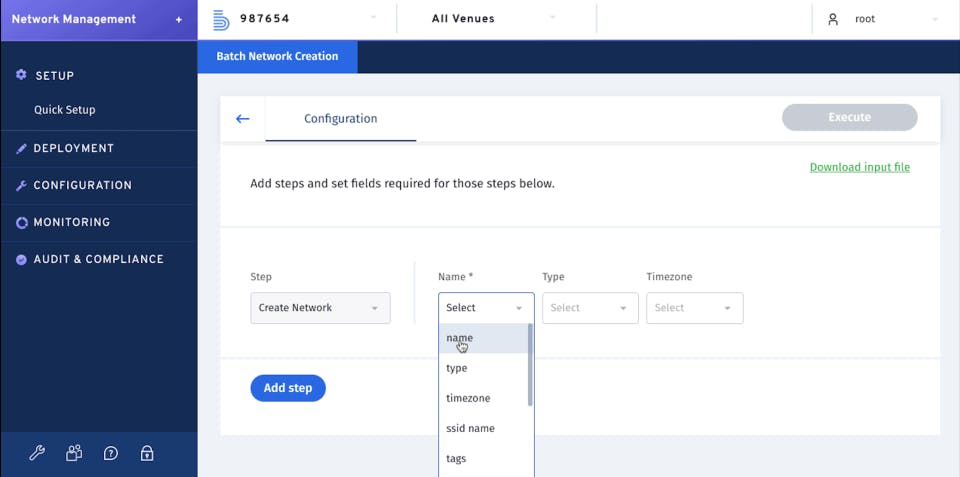Click the padlock icon at sidebar bottom
The height and width of the screenshot is (477, 960).
click(146, 453)
